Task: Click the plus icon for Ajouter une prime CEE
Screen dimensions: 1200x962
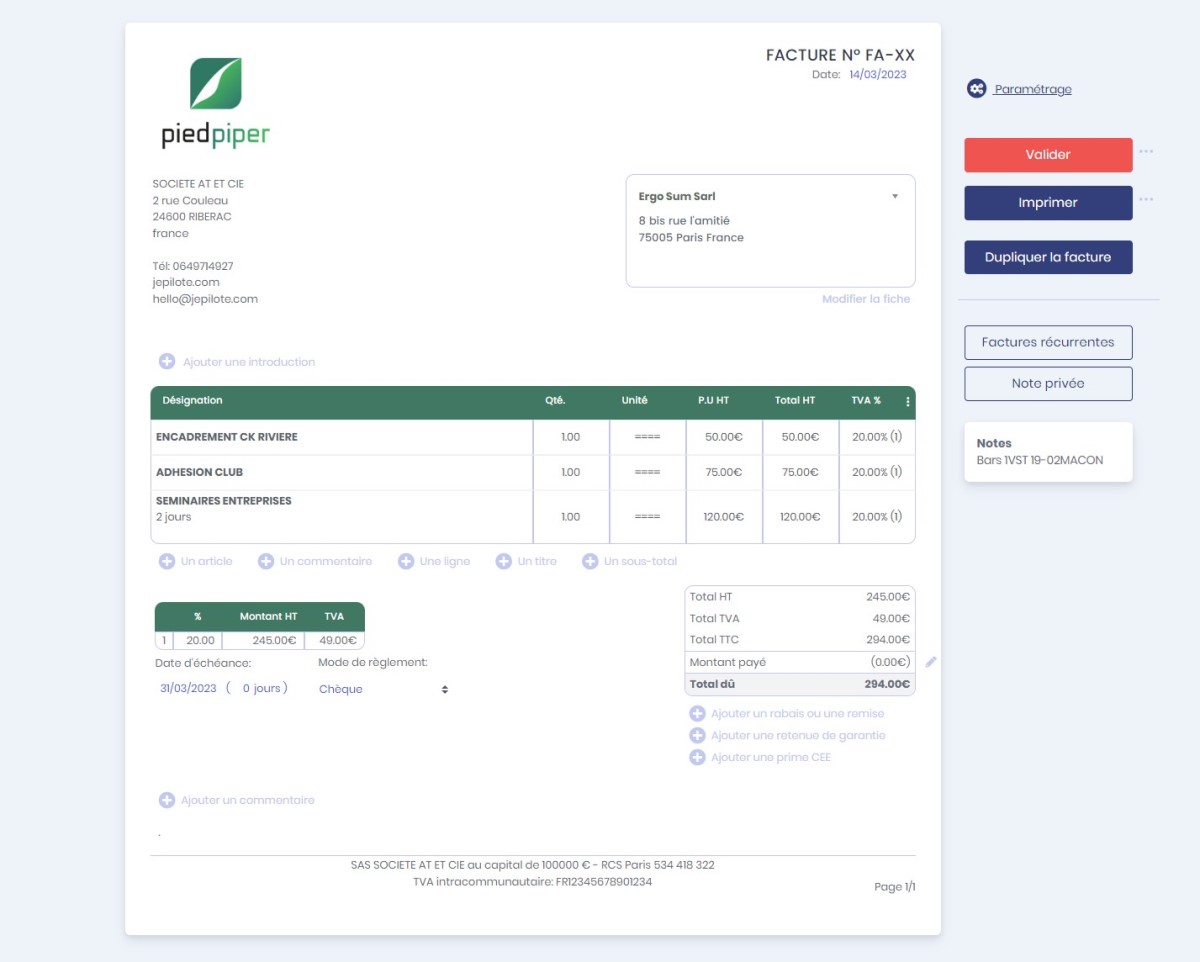Action: coord(697,758)
